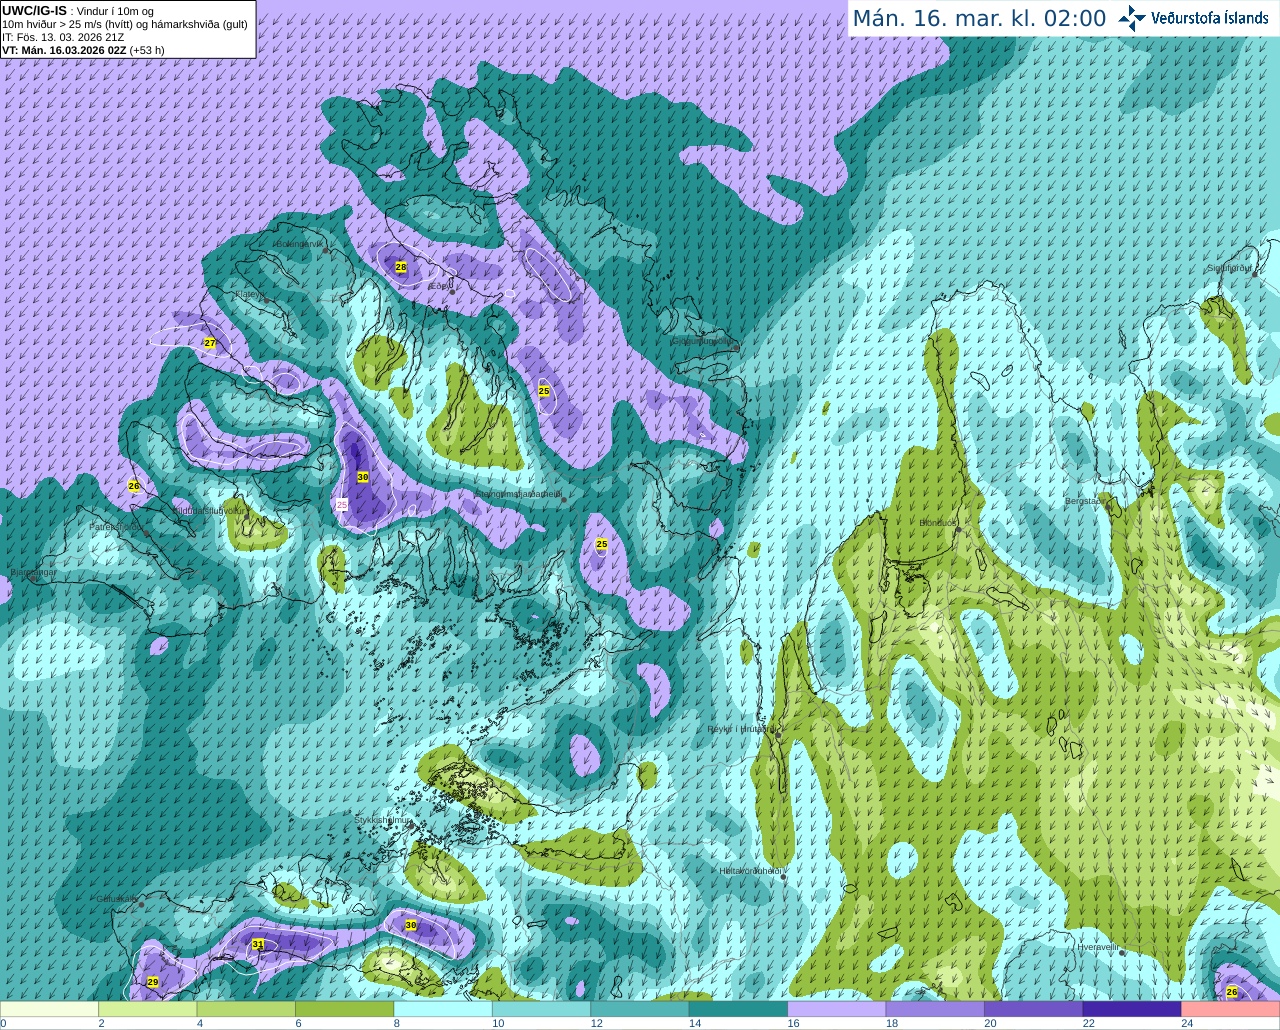The image size is (1280, 1030).
Task: Click the yellow gust marker 27
Action: pyautogui.click(x=210, y=343)
